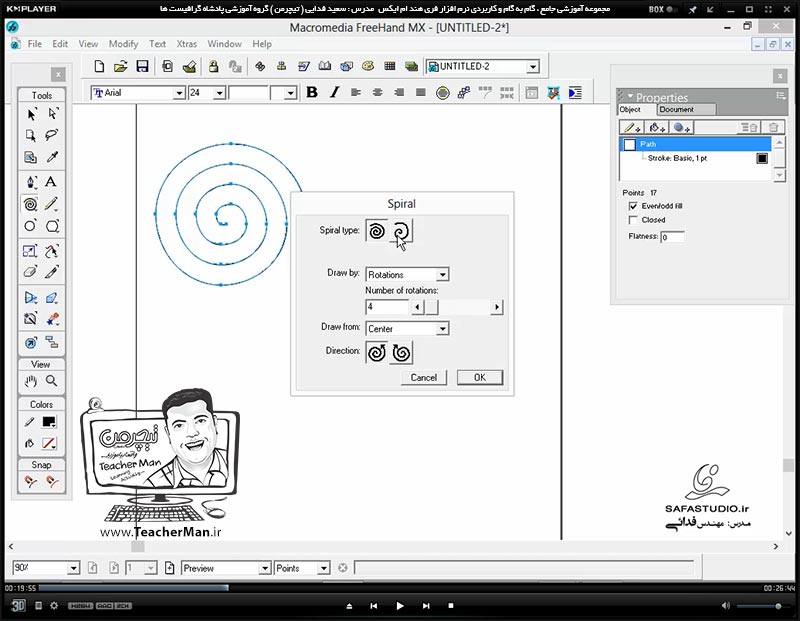The height and width of the screenshot is (621, 800).
Task: Pick the Eraser tool
Action: point(30,271)
